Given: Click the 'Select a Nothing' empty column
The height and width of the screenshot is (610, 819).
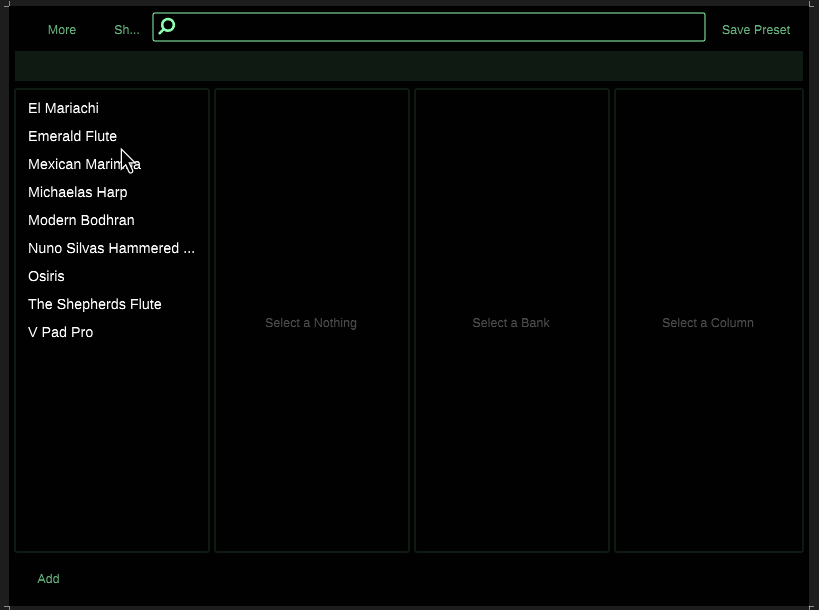Looking at the screenshot, I should tap(311, 323).
